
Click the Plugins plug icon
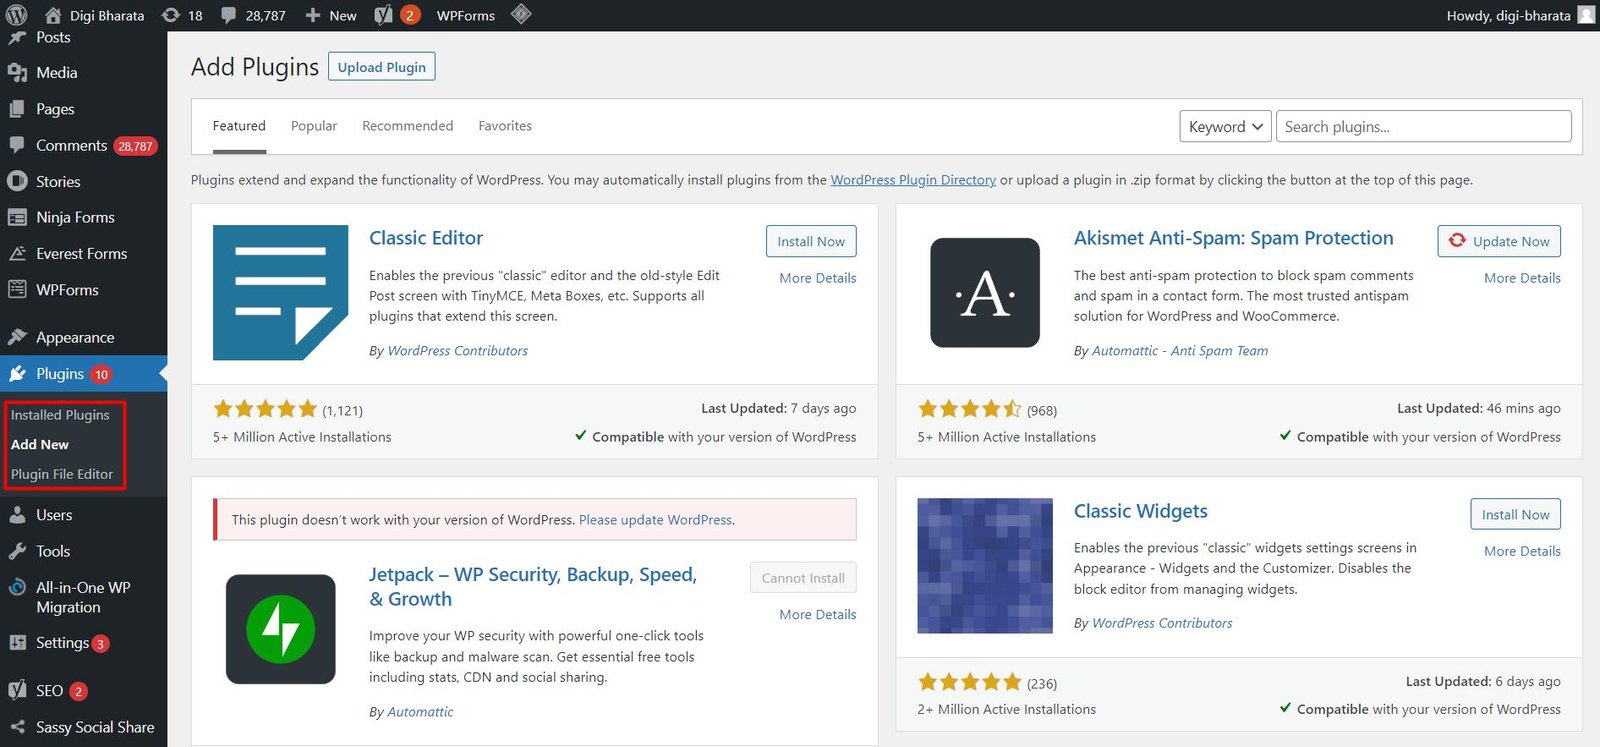[x=17, y=374]
